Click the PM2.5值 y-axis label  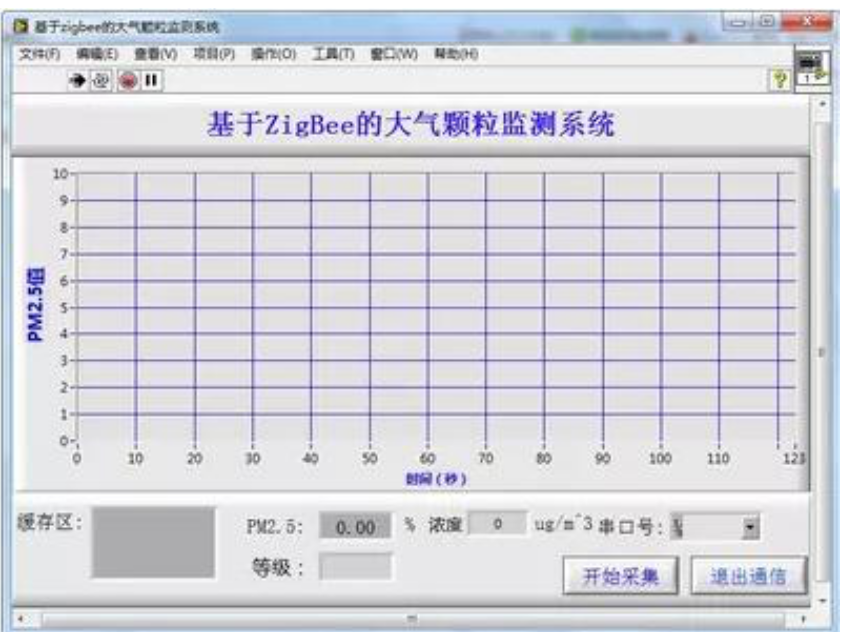(x=35, y=304)
